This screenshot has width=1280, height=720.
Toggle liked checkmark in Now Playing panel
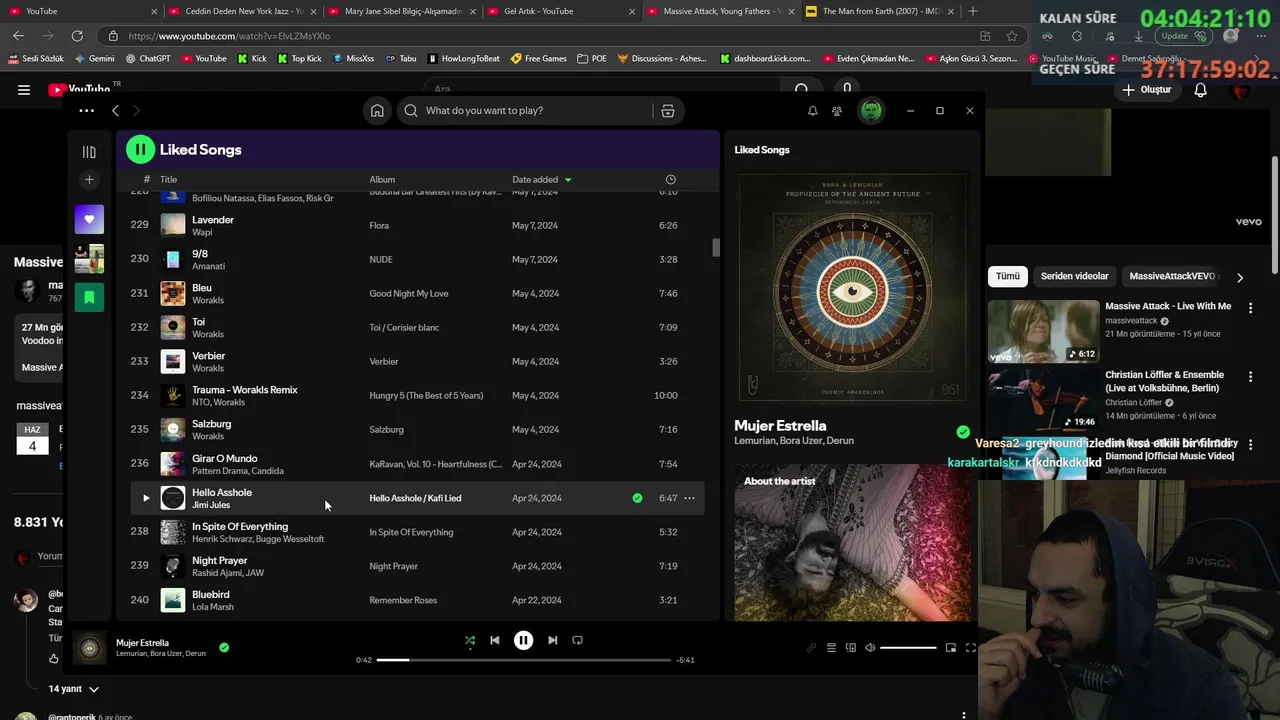tap(963, 432)
